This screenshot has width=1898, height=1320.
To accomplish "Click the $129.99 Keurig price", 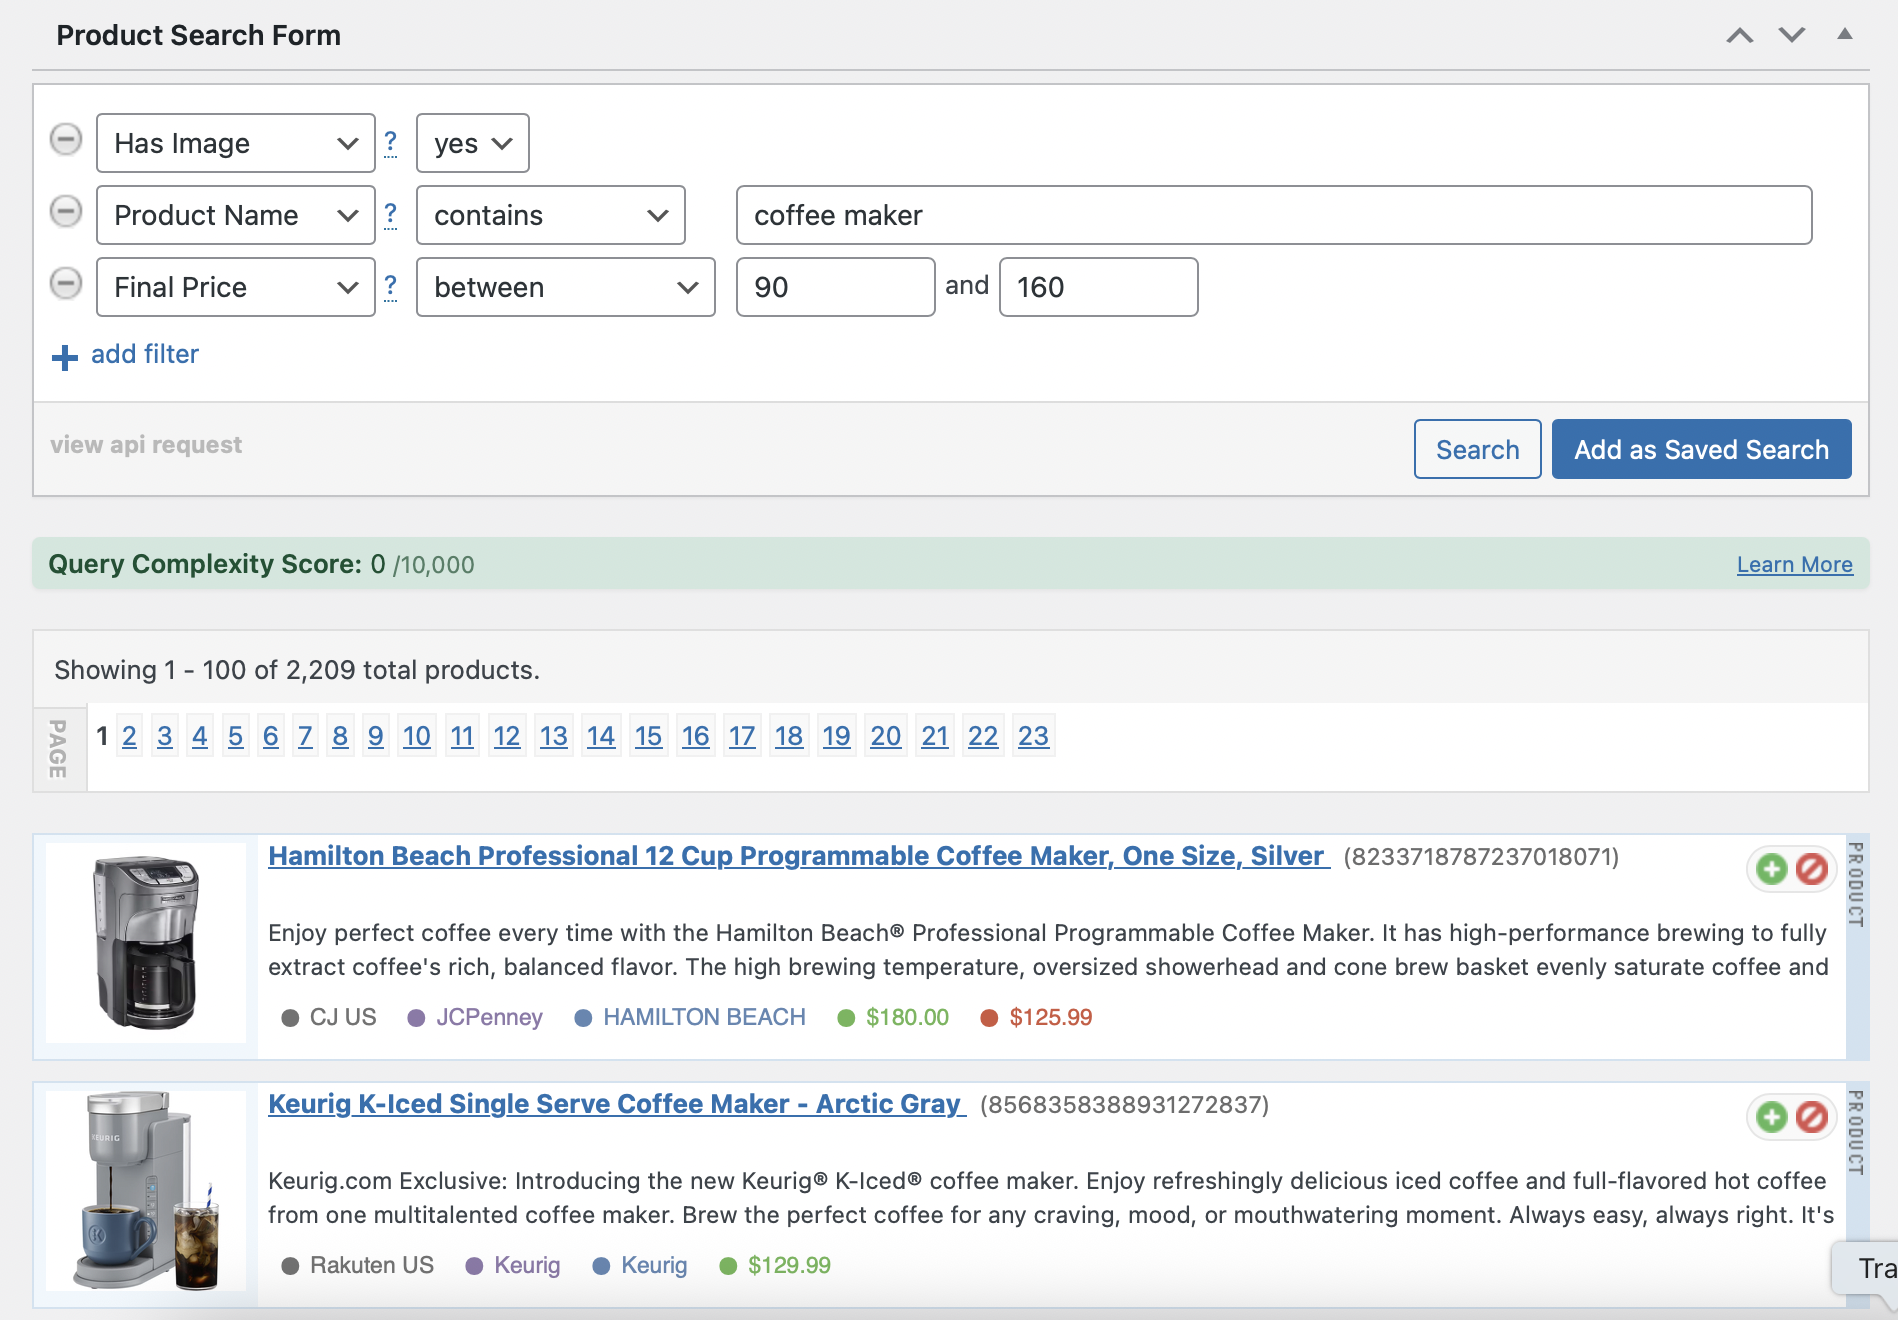I will point(789,1265).
